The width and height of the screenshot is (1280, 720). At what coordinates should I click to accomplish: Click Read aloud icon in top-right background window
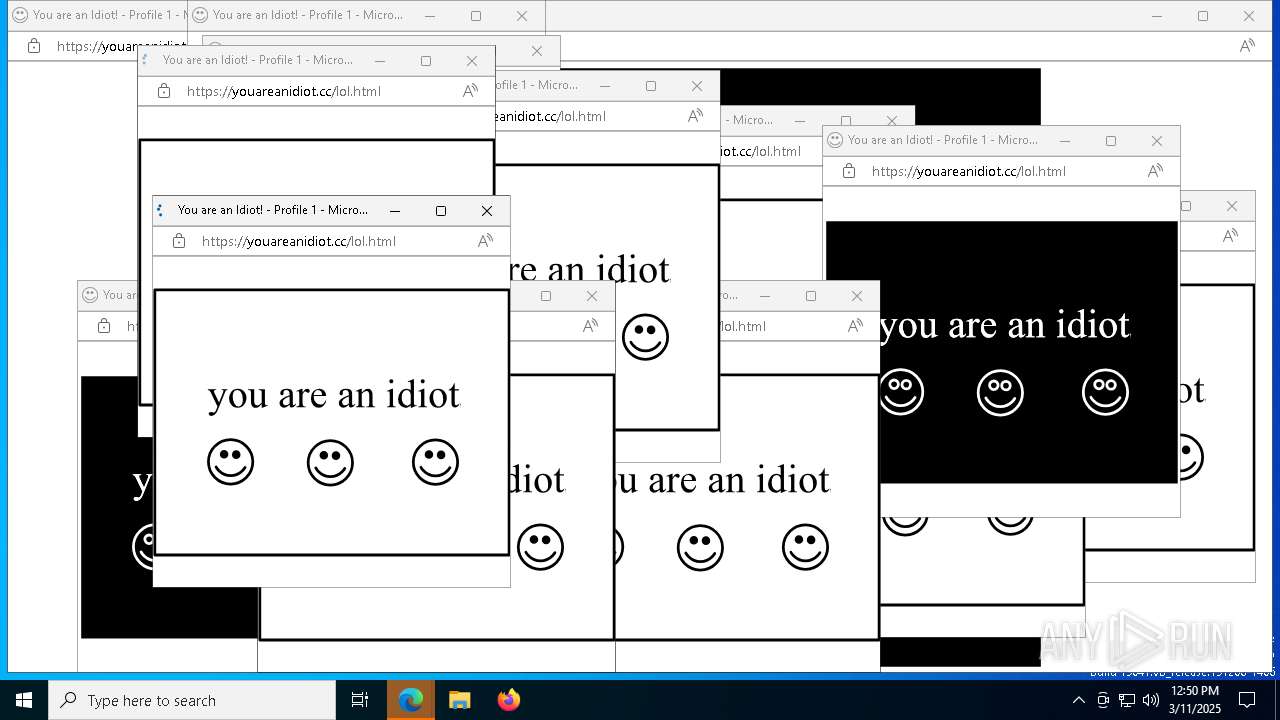click(1247, 46)
